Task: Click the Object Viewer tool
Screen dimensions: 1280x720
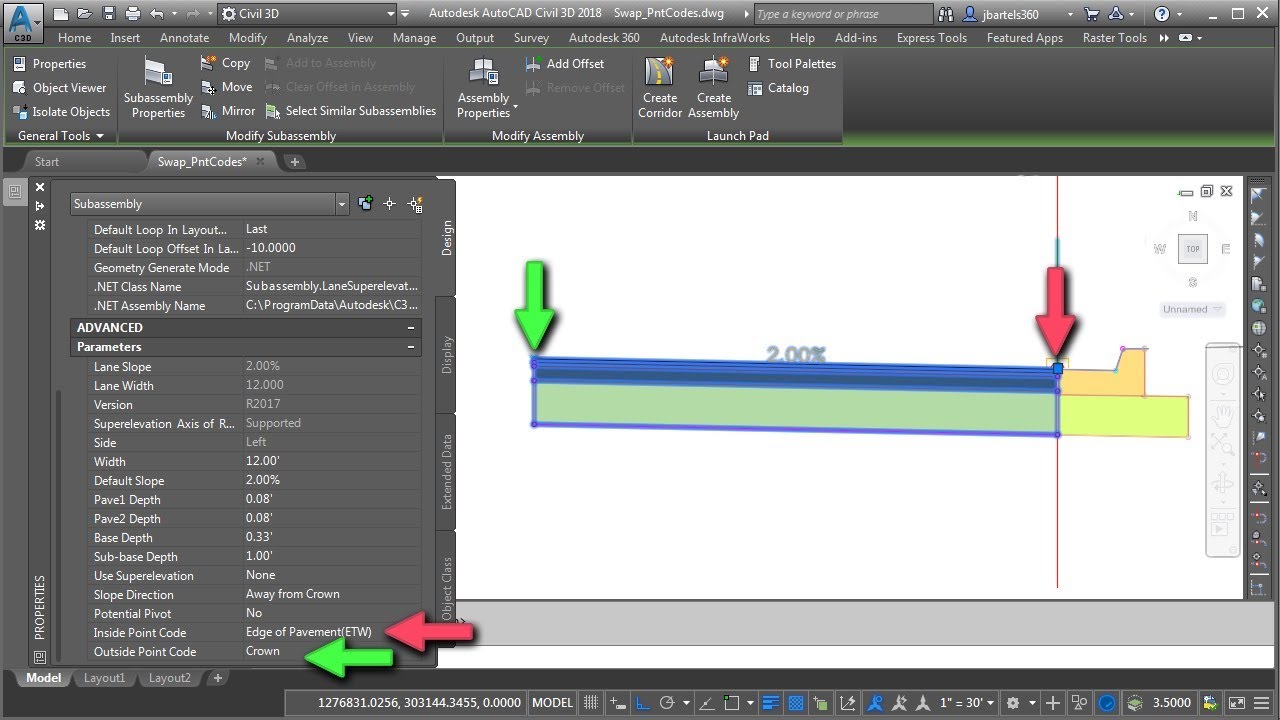Action: (x=59, y=88)
